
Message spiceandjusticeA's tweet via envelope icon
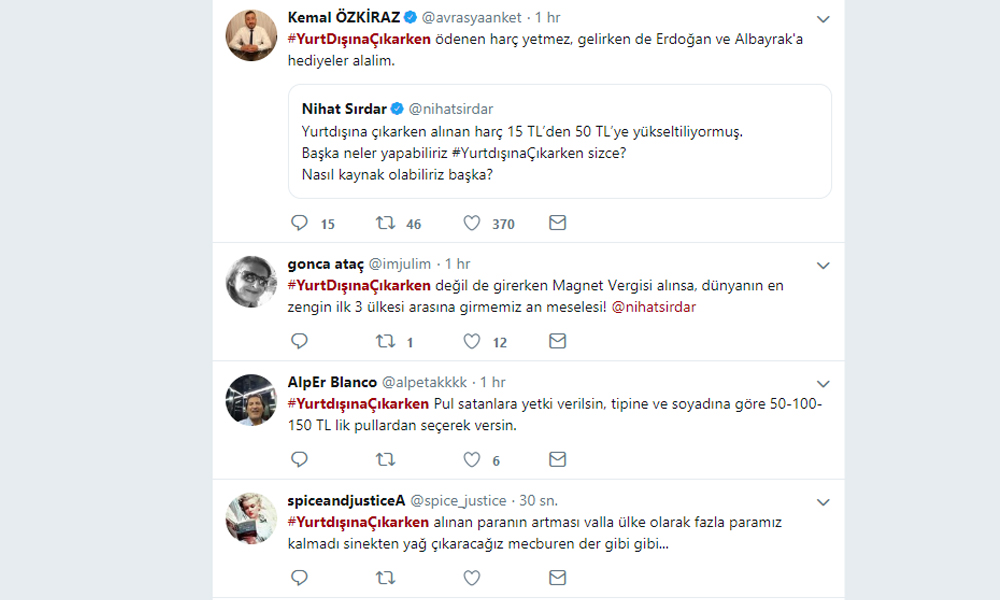click(x=558, y=578)
